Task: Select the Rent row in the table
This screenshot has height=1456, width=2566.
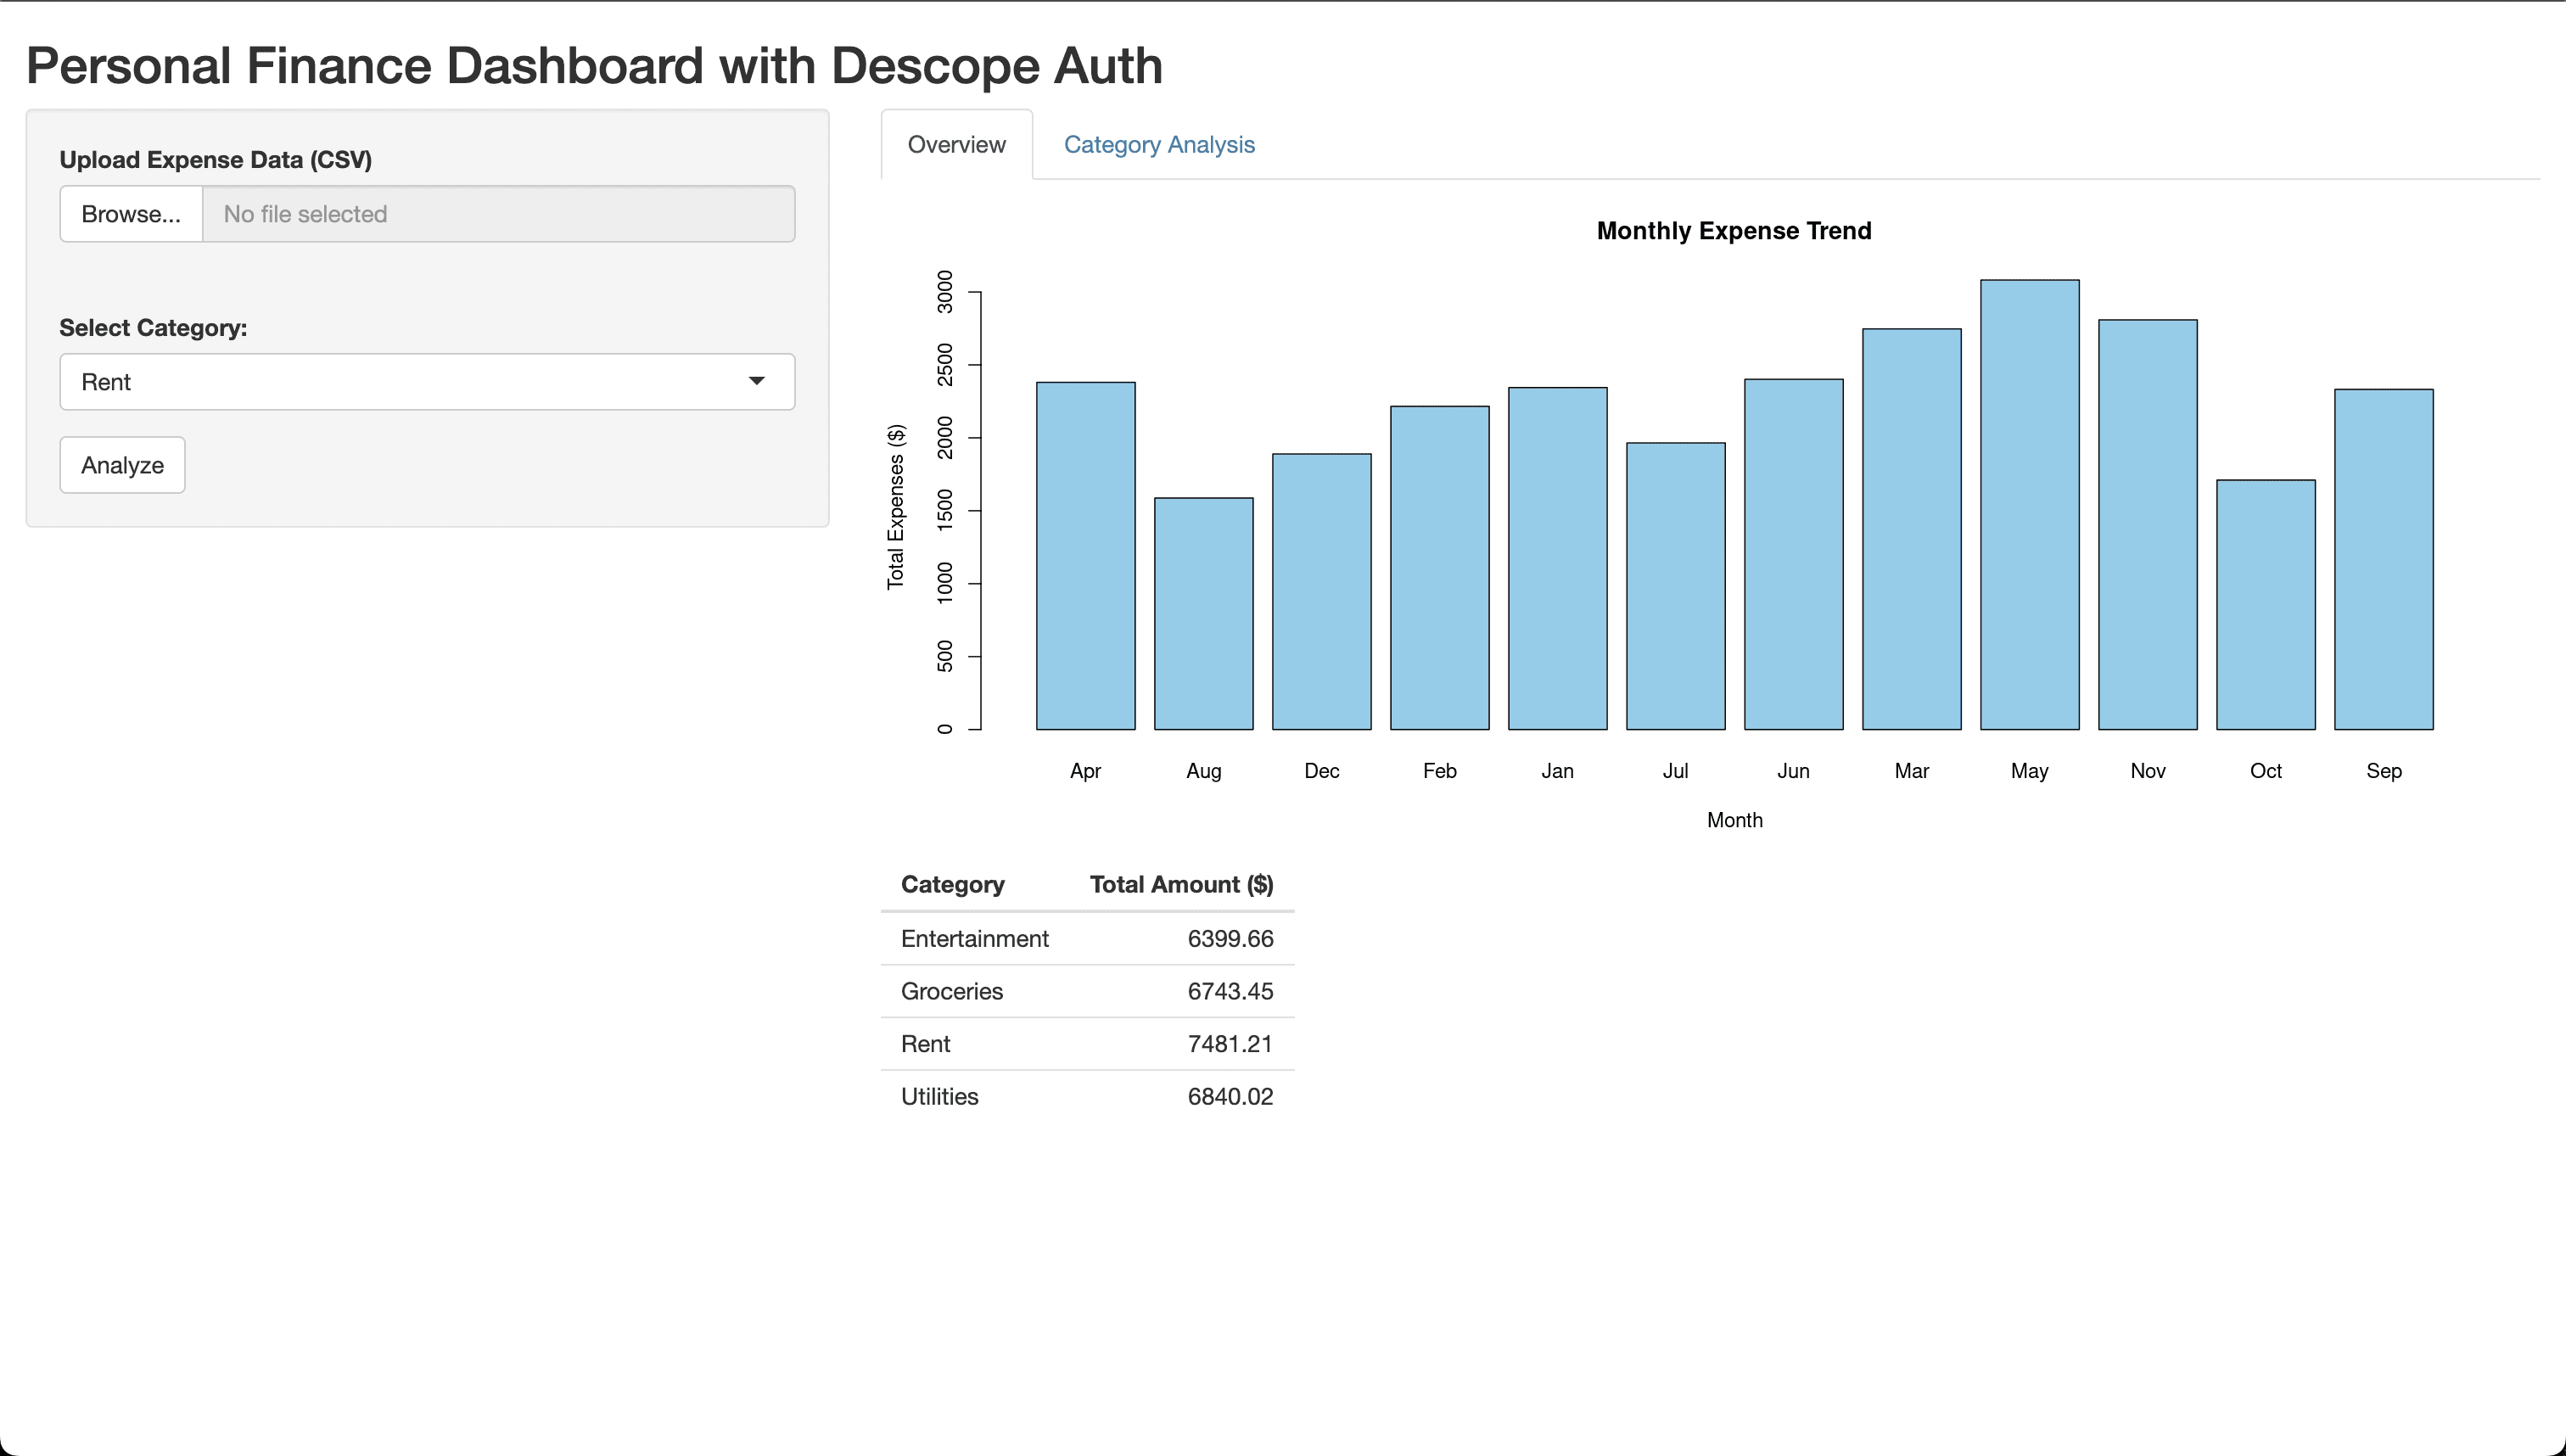Action: point(926,1043)
